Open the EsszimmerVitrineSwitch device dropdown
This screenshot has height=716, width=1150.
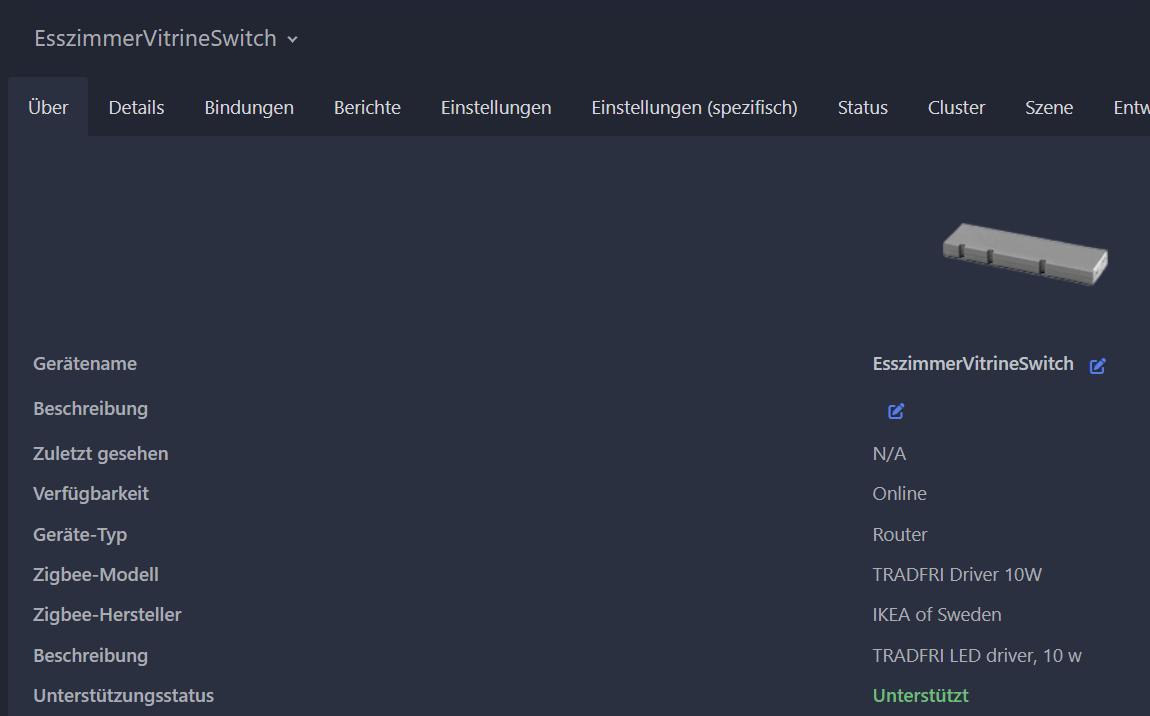click(166, 38)
